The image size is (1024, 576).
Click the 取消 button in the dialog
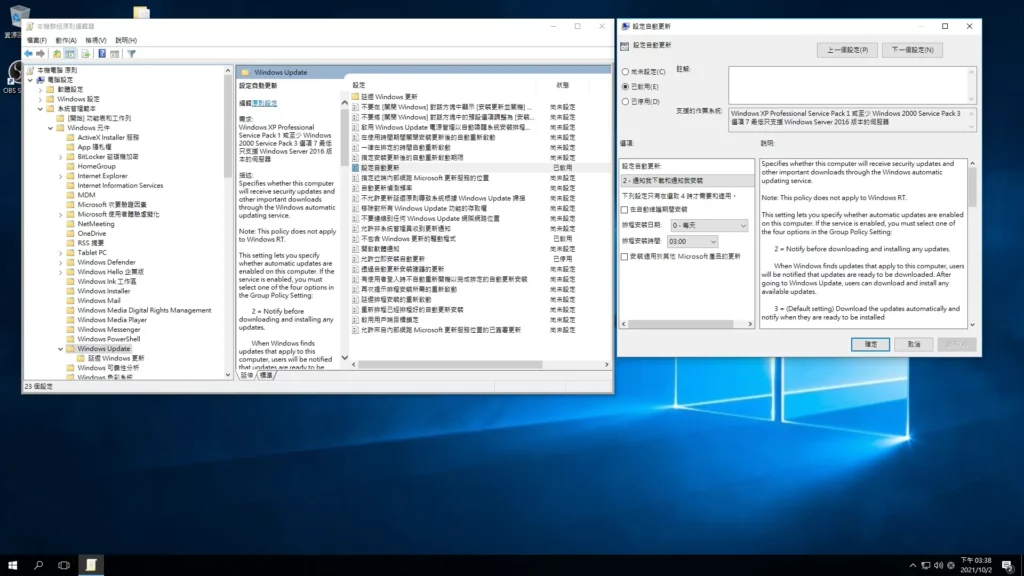pyautogui.click(x=914, y=344)
